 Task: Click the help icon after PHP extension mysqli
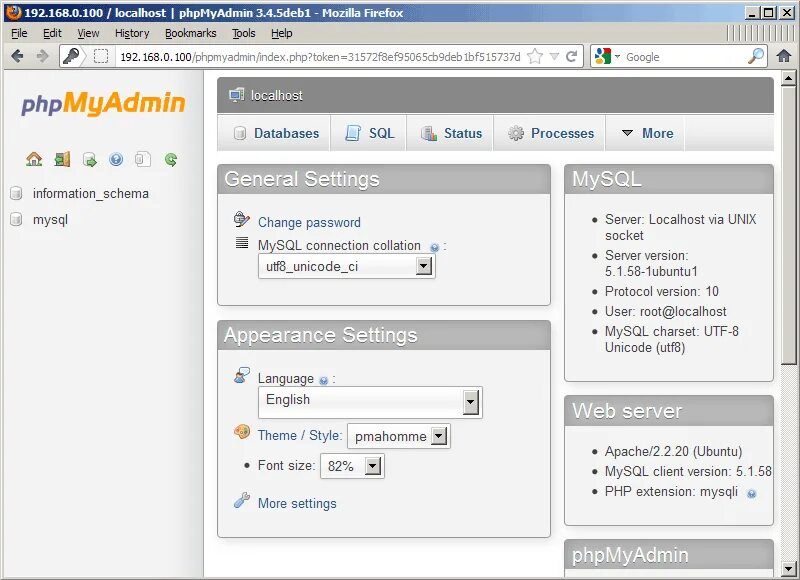tap(752, 493)
